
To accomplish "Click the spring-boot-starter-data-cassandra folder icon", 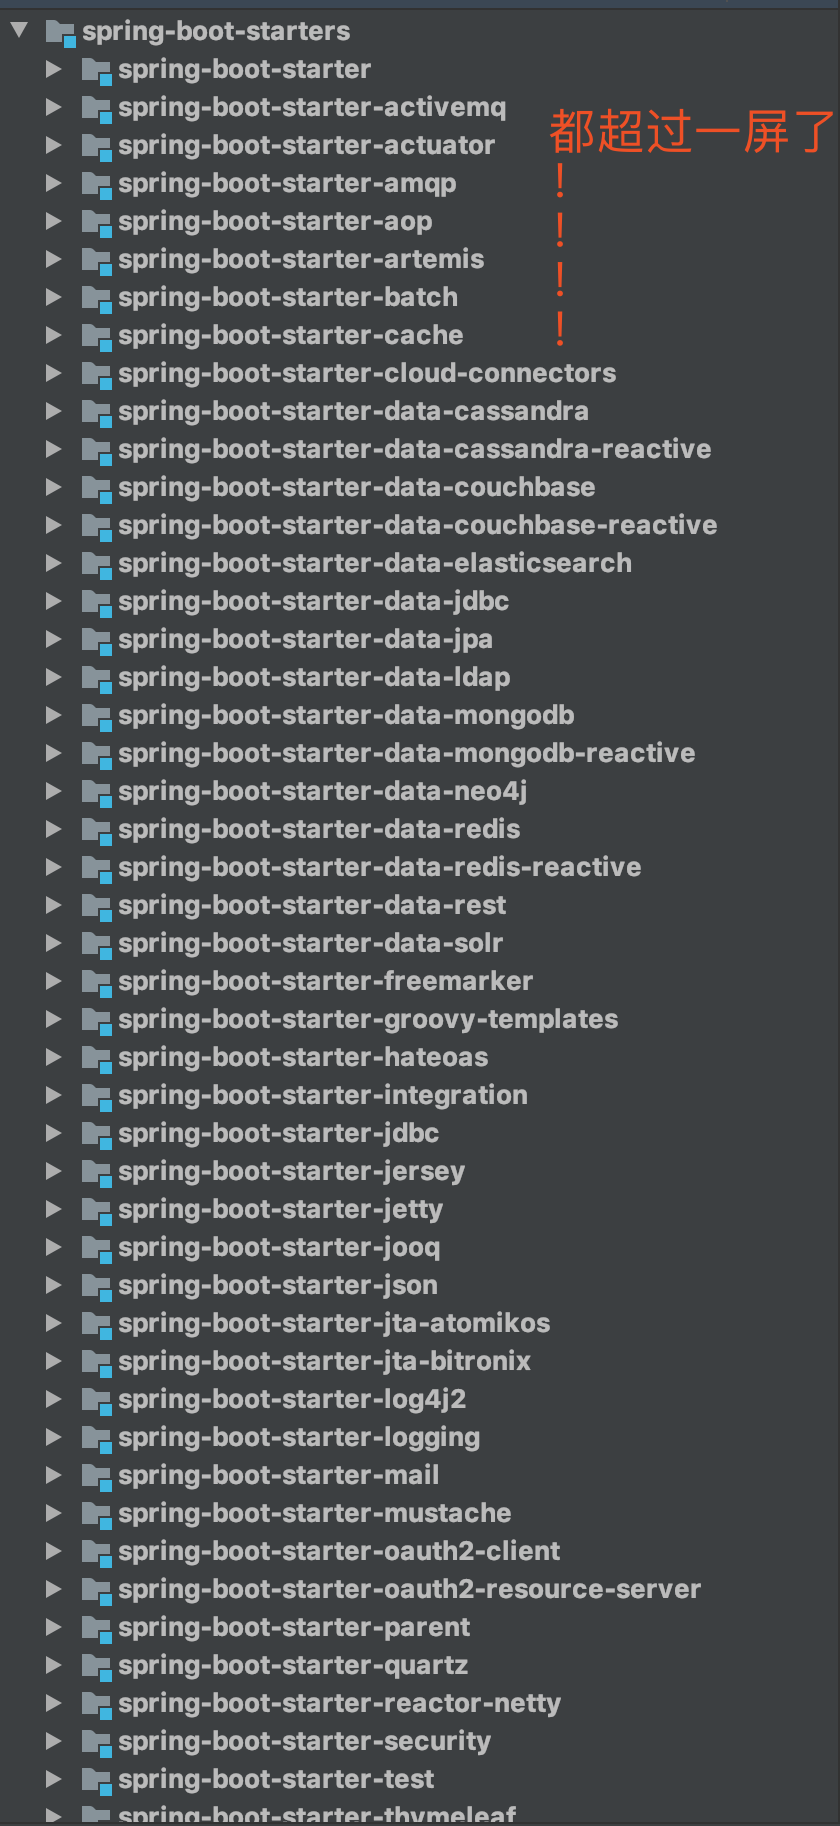I will point(97,413).
